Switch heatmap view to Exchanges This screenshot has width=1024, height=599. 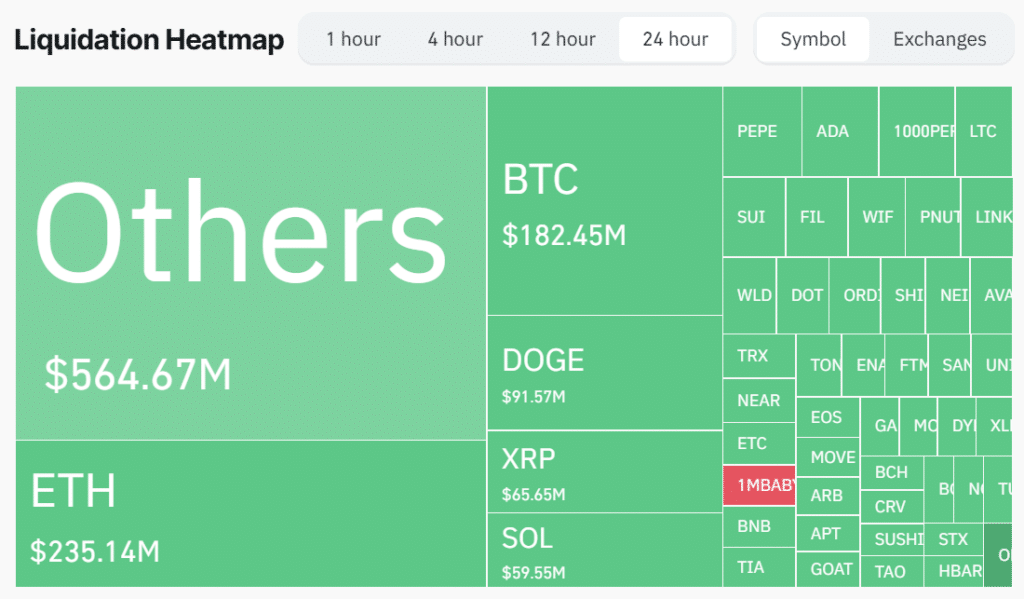click(939, 39)
